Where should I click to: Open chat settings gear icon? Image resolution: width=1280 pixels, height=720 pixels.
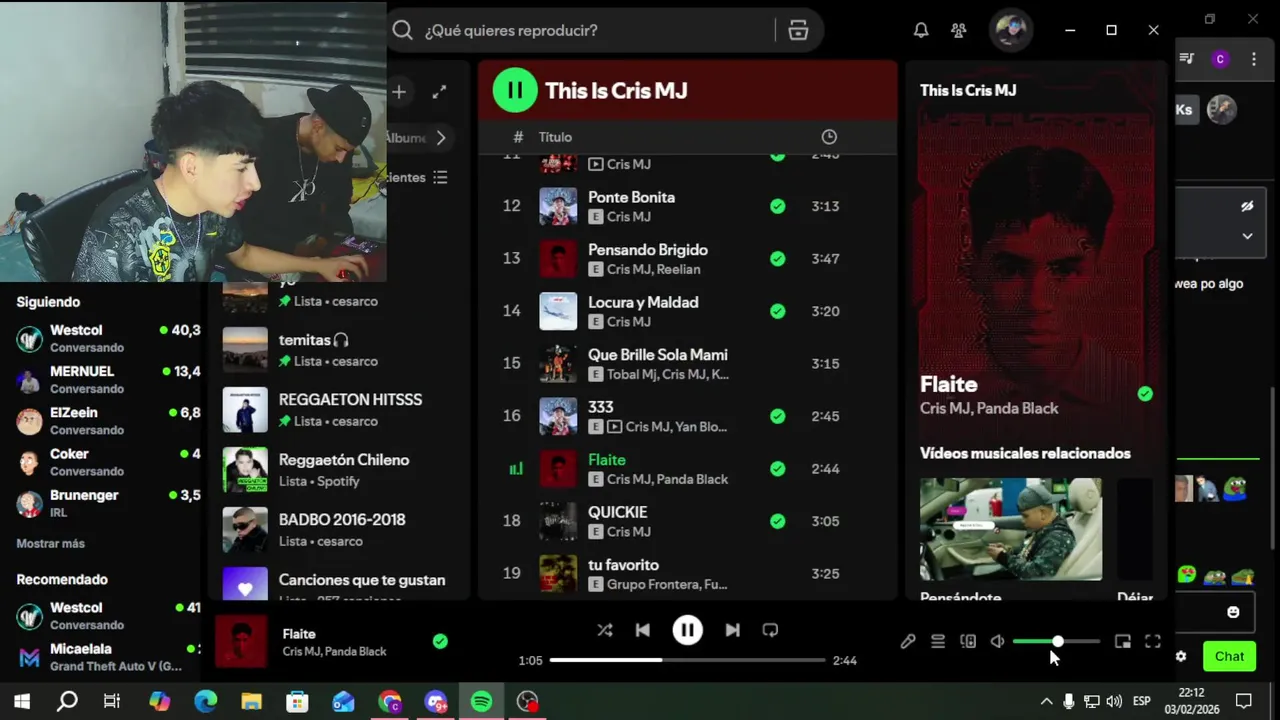1181,656
